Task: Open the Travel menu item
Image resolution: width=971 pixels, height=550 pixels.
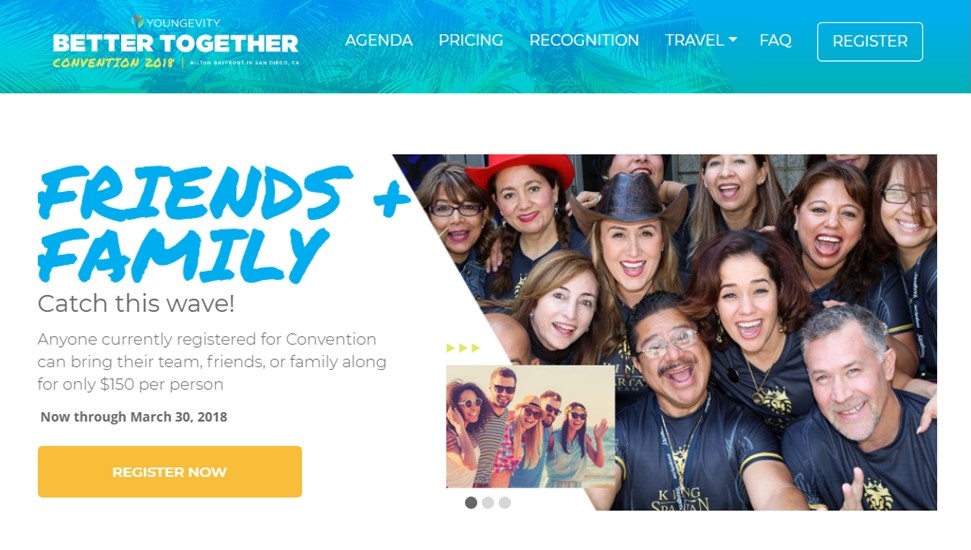Action: point(700,40)
